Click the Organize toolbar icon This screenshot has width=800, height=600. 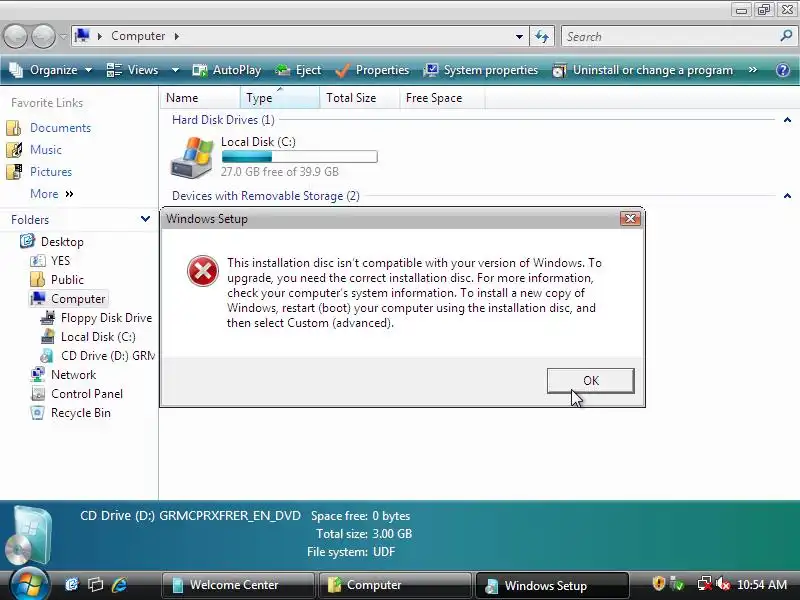click(x=16, y=70)
